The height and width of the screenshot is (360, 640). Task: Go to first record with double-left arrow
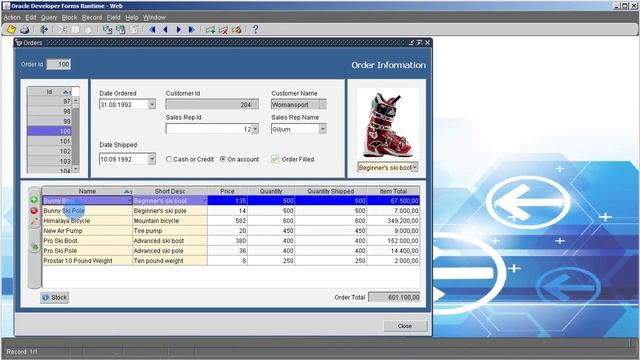(153, 29)
